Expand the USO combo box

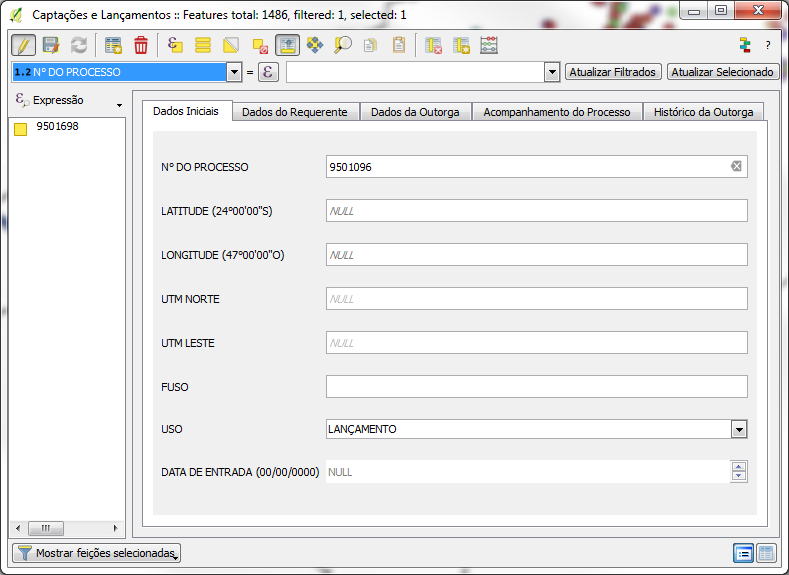pos(738,429)
